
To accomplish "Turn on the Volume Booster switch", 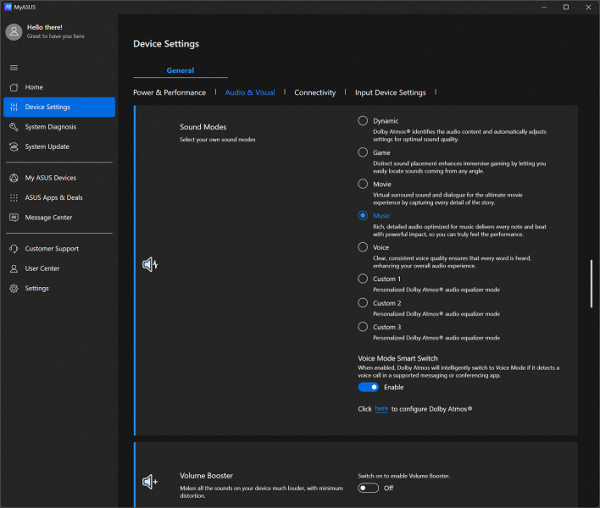I will click(x=368, y=487).
